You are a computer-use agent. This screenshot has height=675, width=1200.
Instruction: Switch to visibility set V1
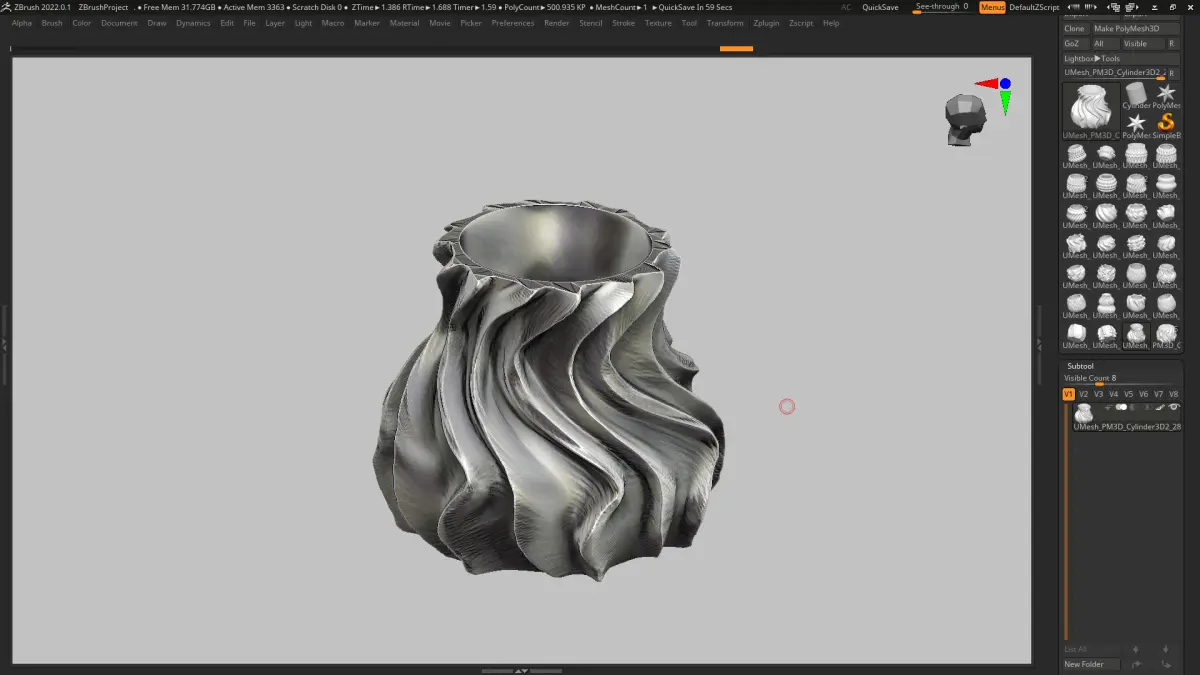(x=1068, y=394)
